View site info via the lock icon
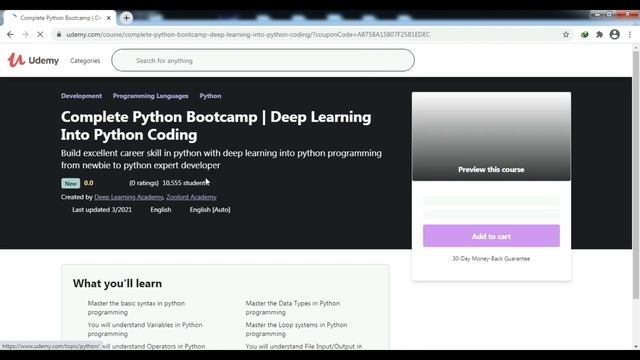Viewport: 640px width, 360px height. point(59,35)
